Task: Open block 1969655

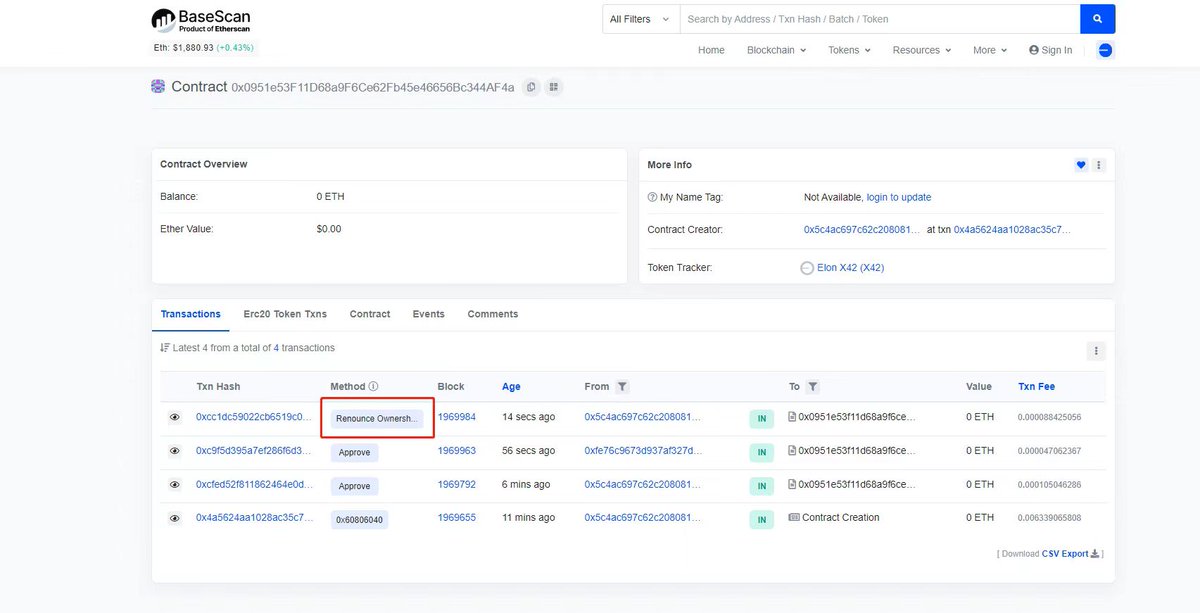Action: (457, 518)
